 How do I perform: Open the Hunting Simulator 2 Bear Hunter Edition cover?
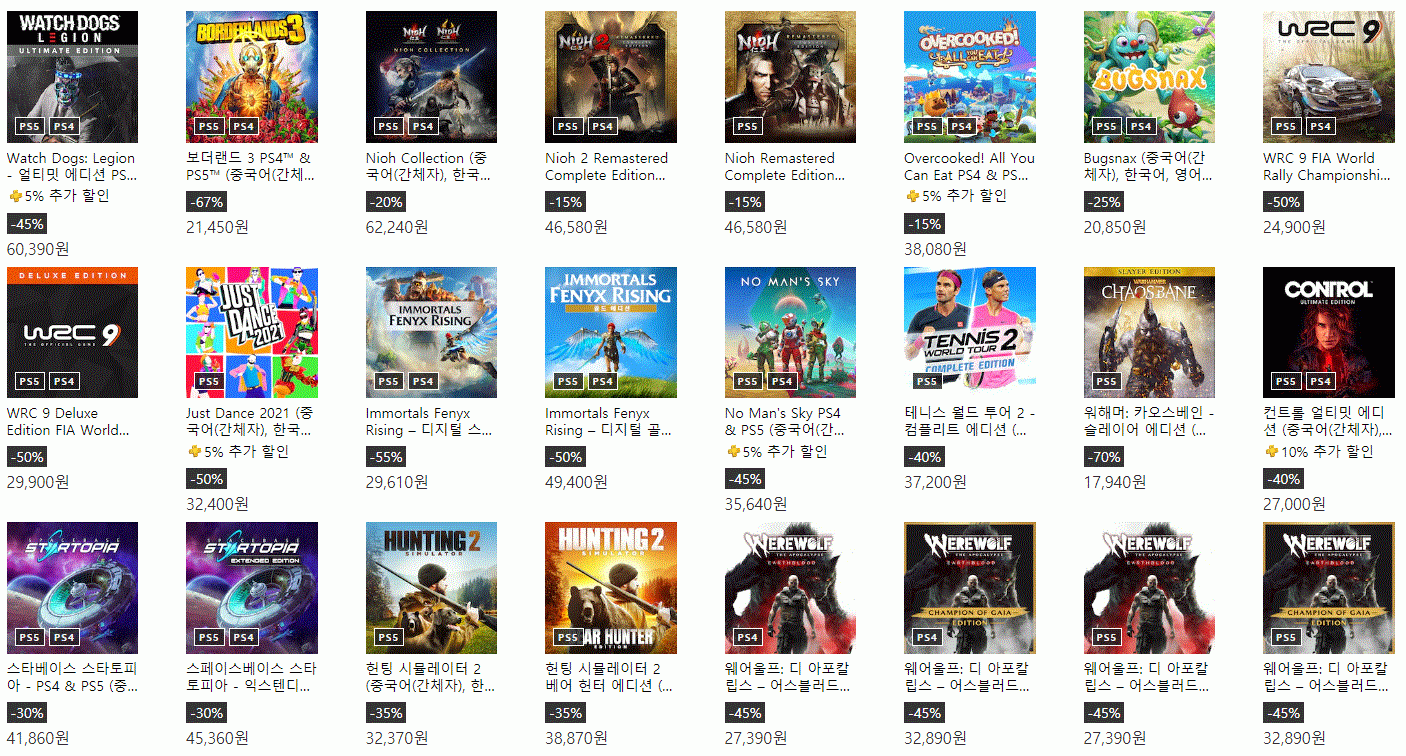[611, 587]
